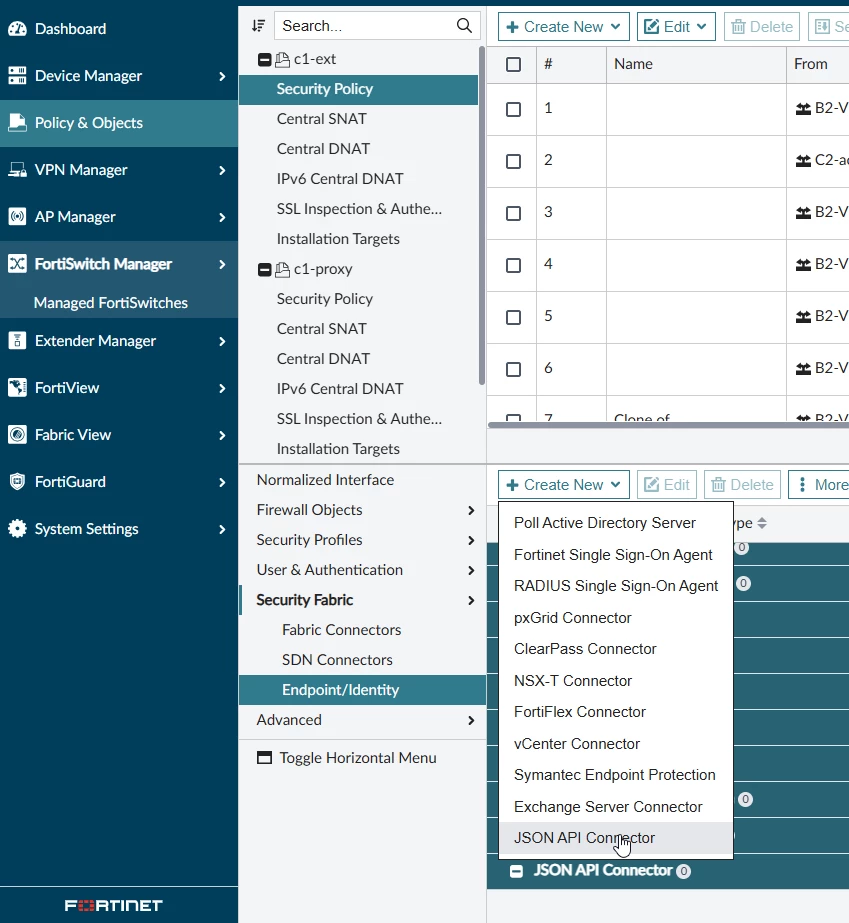The height and width of the screenshot is (923, 849).
Task: Select JSON API Connector menu entry
Action: point(616,838)
